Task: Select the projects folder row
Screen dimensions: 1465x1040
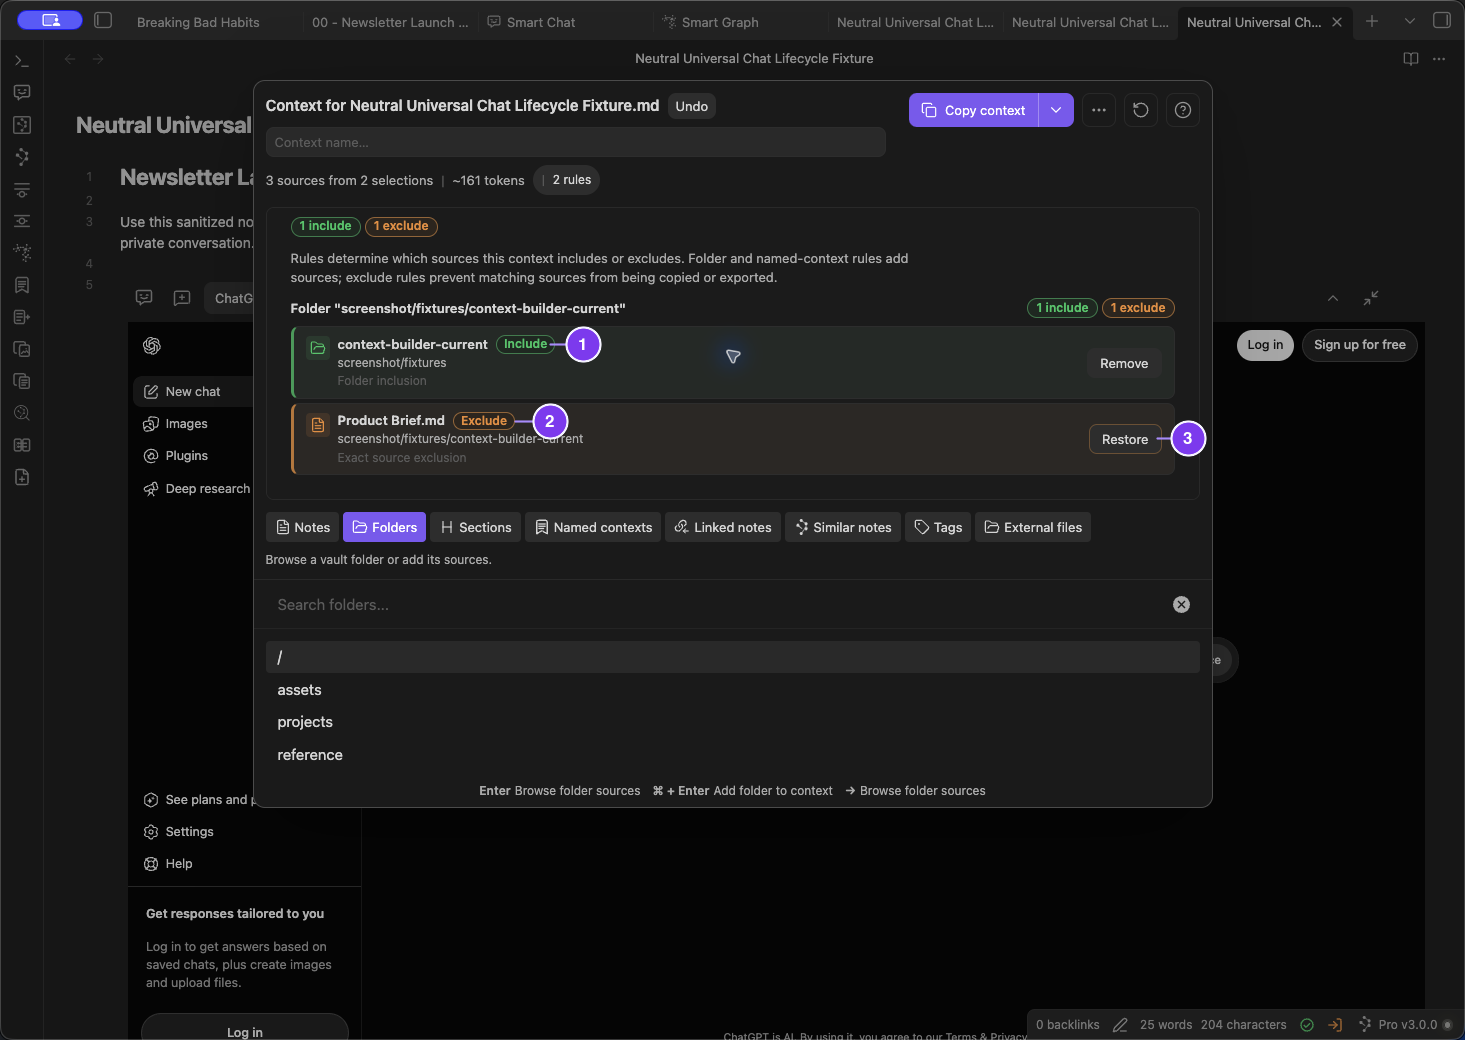Action: 733,722
